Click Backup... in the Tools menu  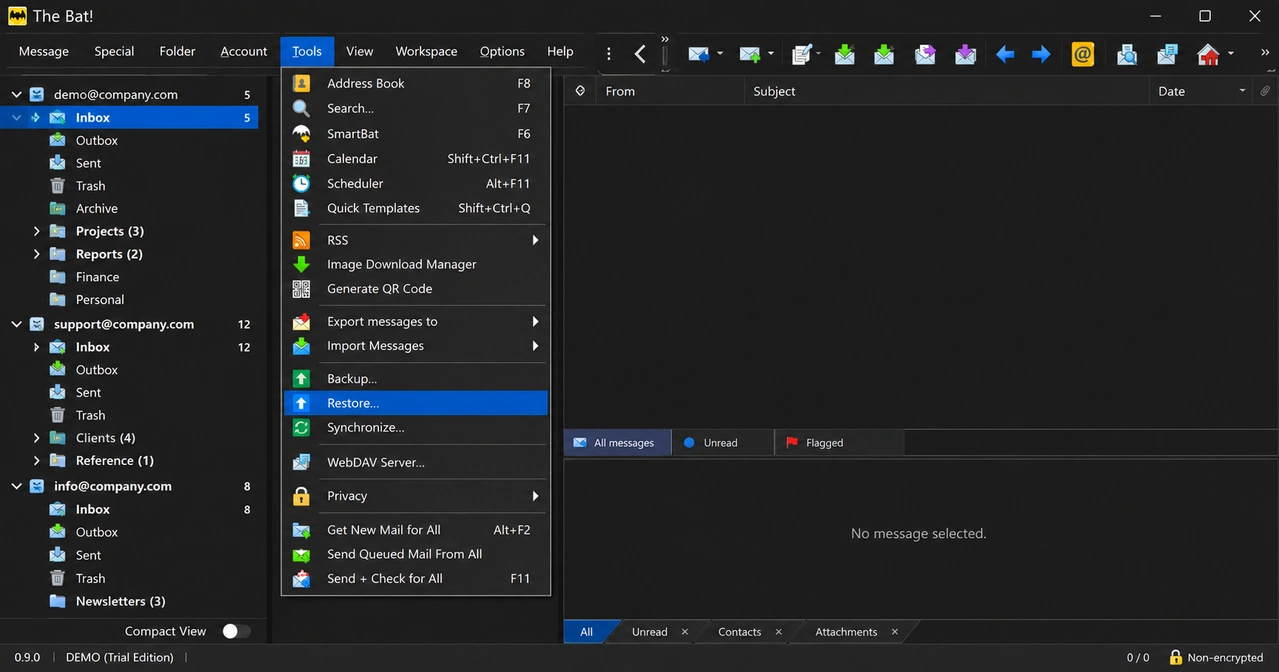coord(415,378)
